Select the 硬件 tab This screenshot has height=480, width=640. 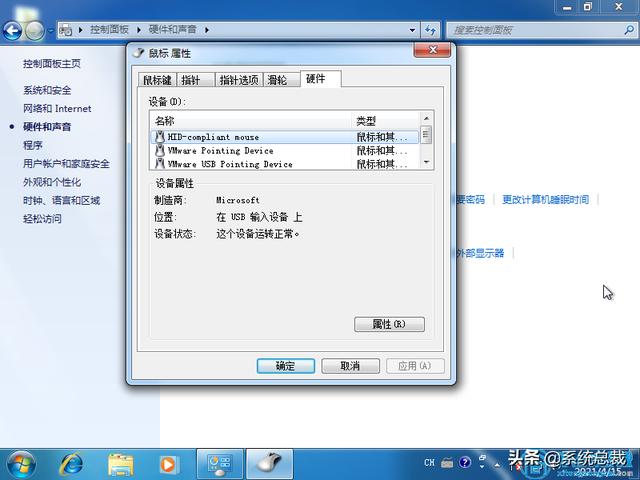[320, 78]
